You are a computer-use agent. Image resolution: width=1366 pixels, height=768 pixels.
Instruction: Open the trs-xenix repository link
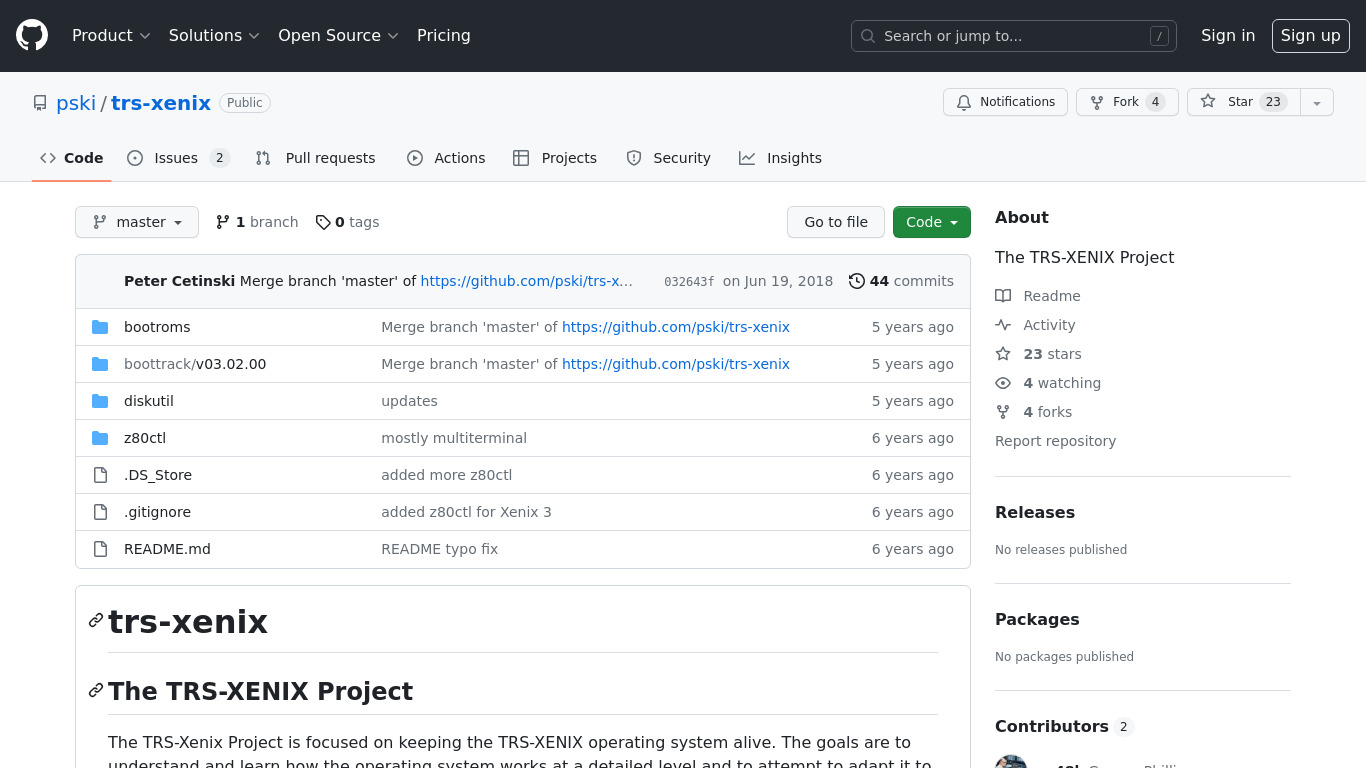pyautogui.click(x=161, y=103)
